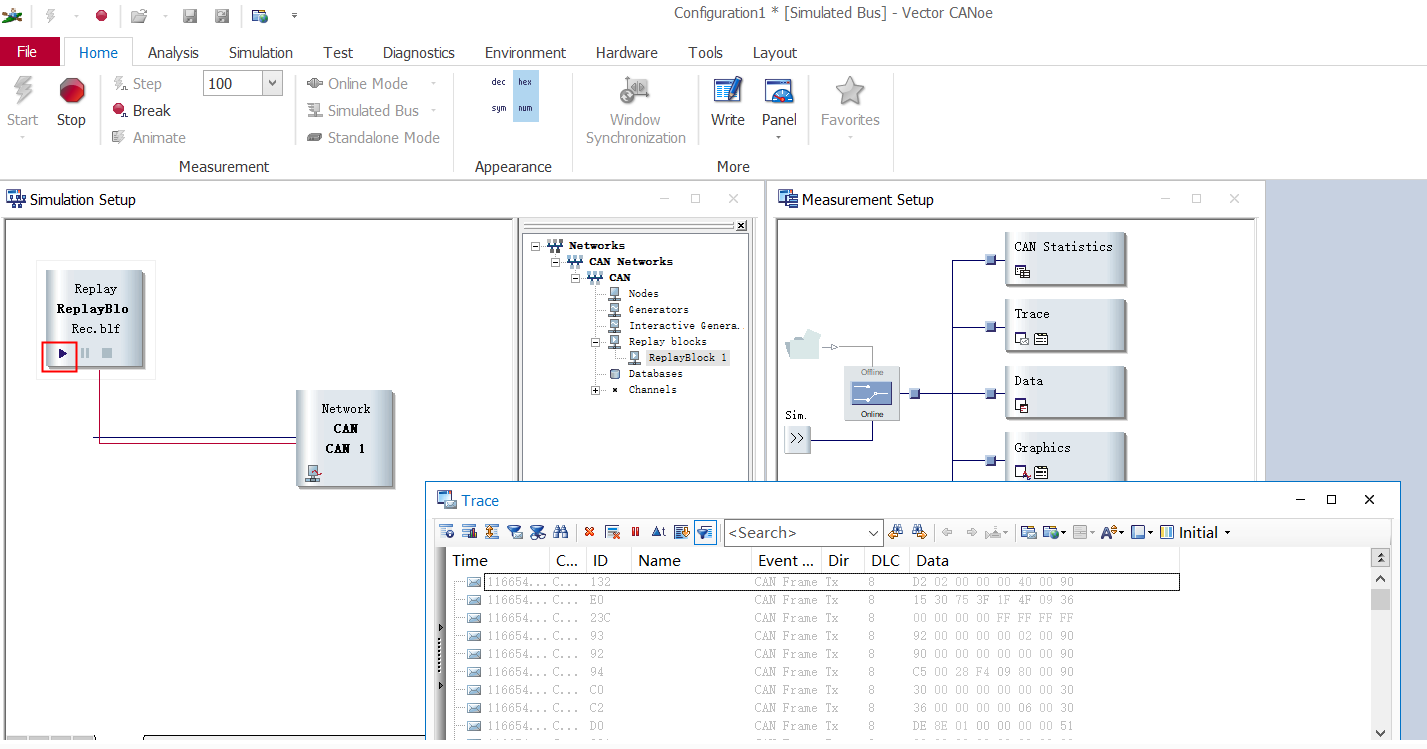Click the connection square before the CAN Statistics block

990,260
